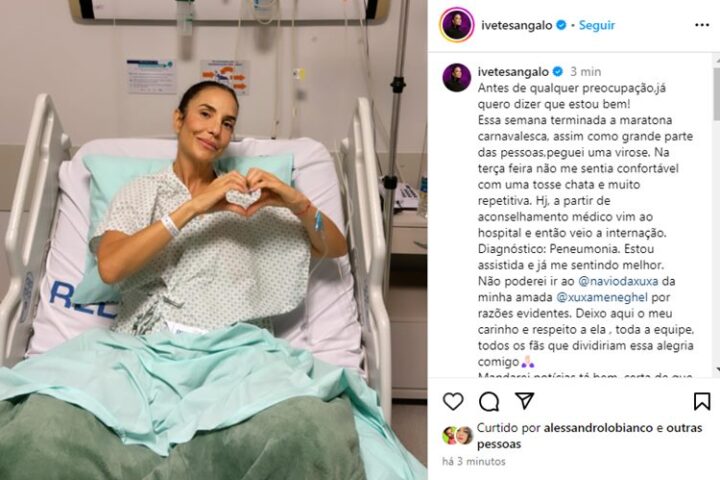Click scrollbar down arrow in caption

tap(717, 370)
